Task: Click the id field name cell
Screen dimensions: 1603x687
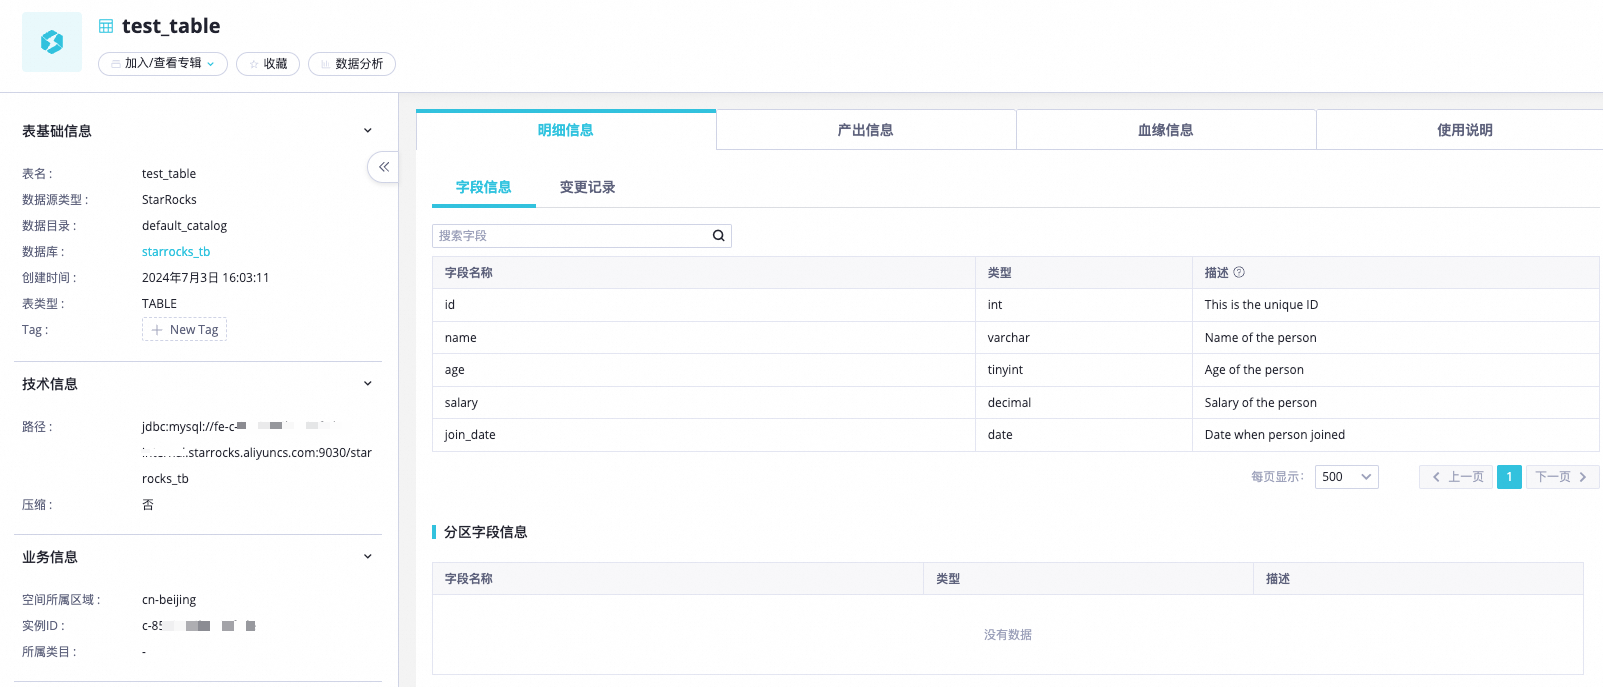Action: click(x=704, y=305)
